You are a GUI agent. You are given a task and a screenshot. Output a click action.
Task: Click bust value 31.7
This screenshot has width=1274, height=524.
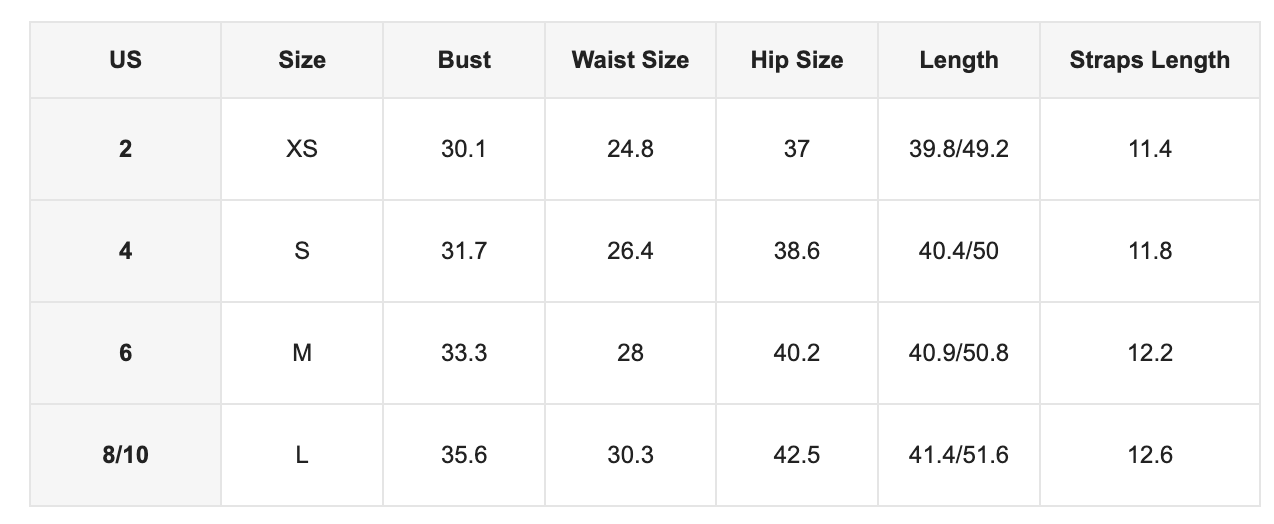point(464,251)
